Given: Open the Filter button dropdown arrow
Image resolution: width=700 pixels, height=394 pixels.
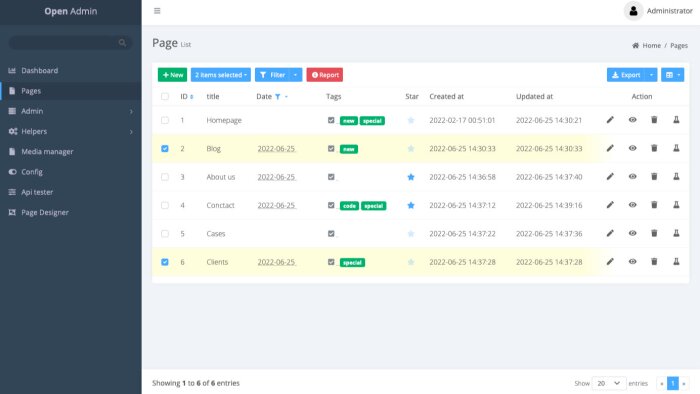Looking at the screenshot, I should tap(296, 75).
